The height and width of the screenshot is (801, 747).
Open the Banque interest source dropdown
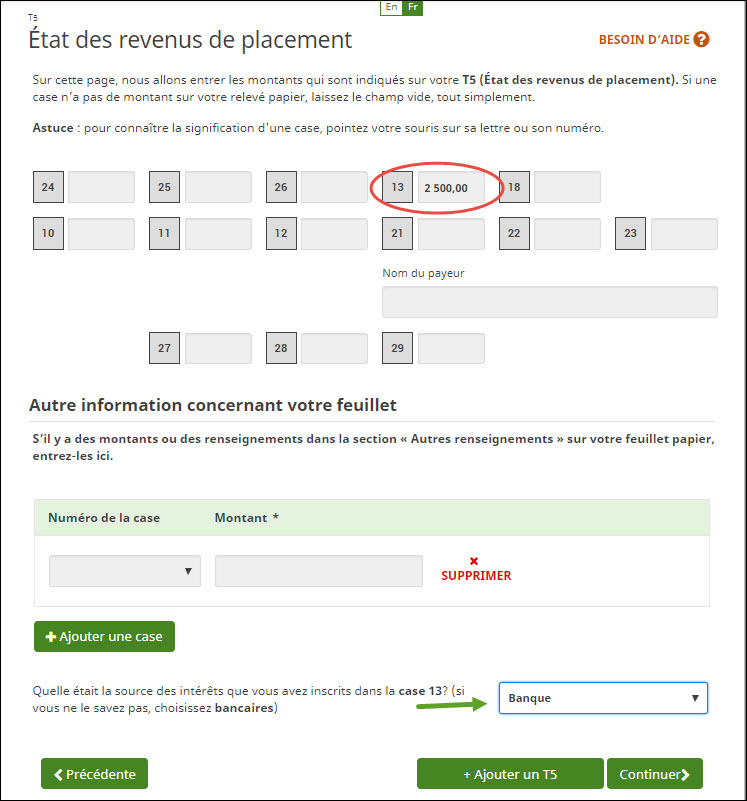tap(603, 698)
